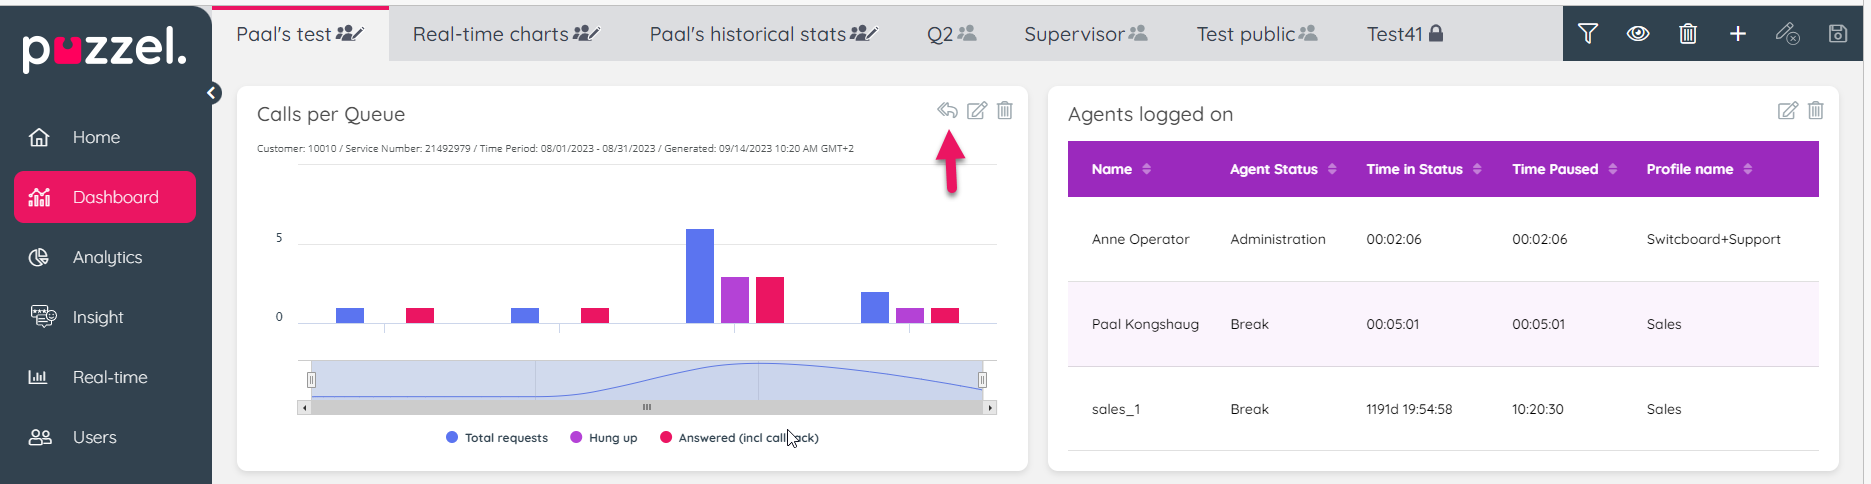The height and width of the screenshot is (484, 1871).
Task: Sort table by Agent Status column
Action: click(1282, 169)
